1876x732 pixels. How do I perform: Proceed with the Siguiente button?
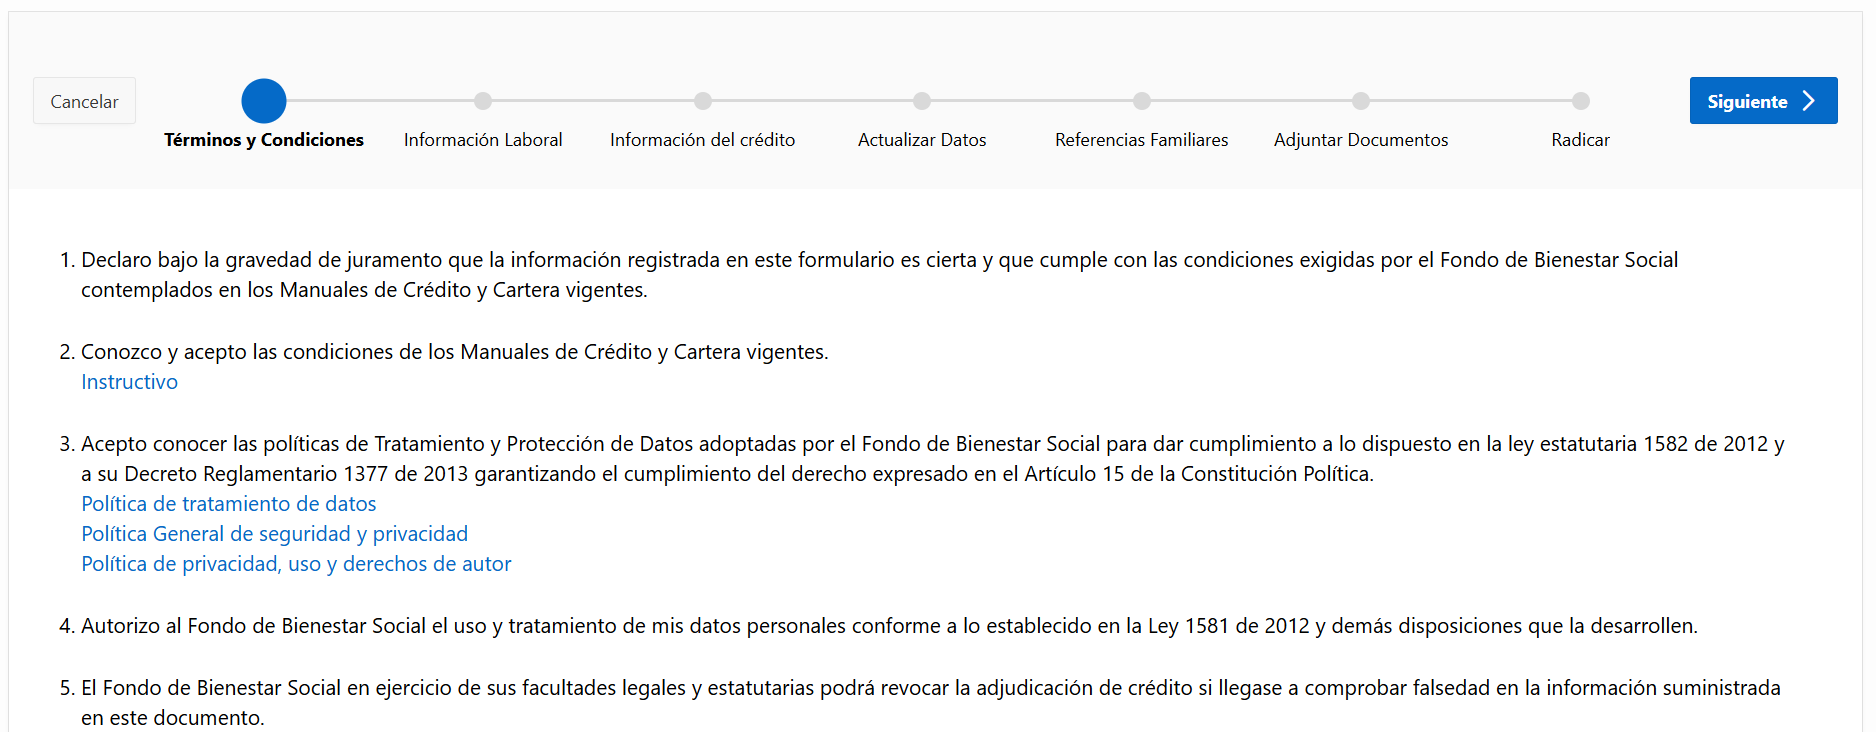(1763, 101)
